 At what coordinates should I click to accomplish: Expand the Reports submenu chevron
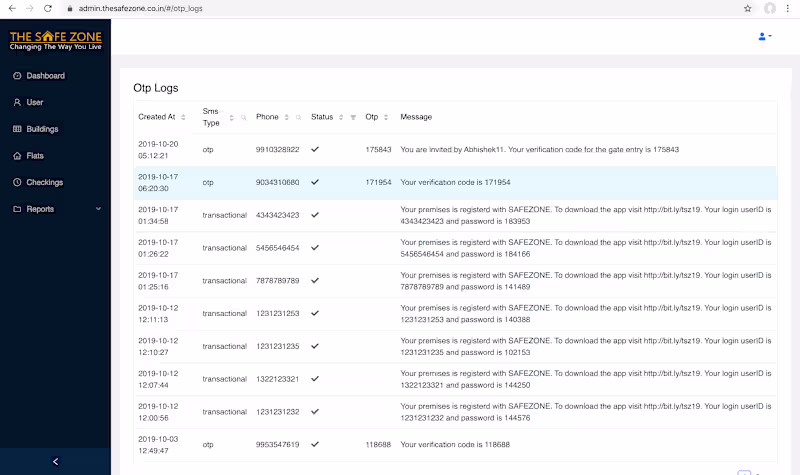[98, 209]
